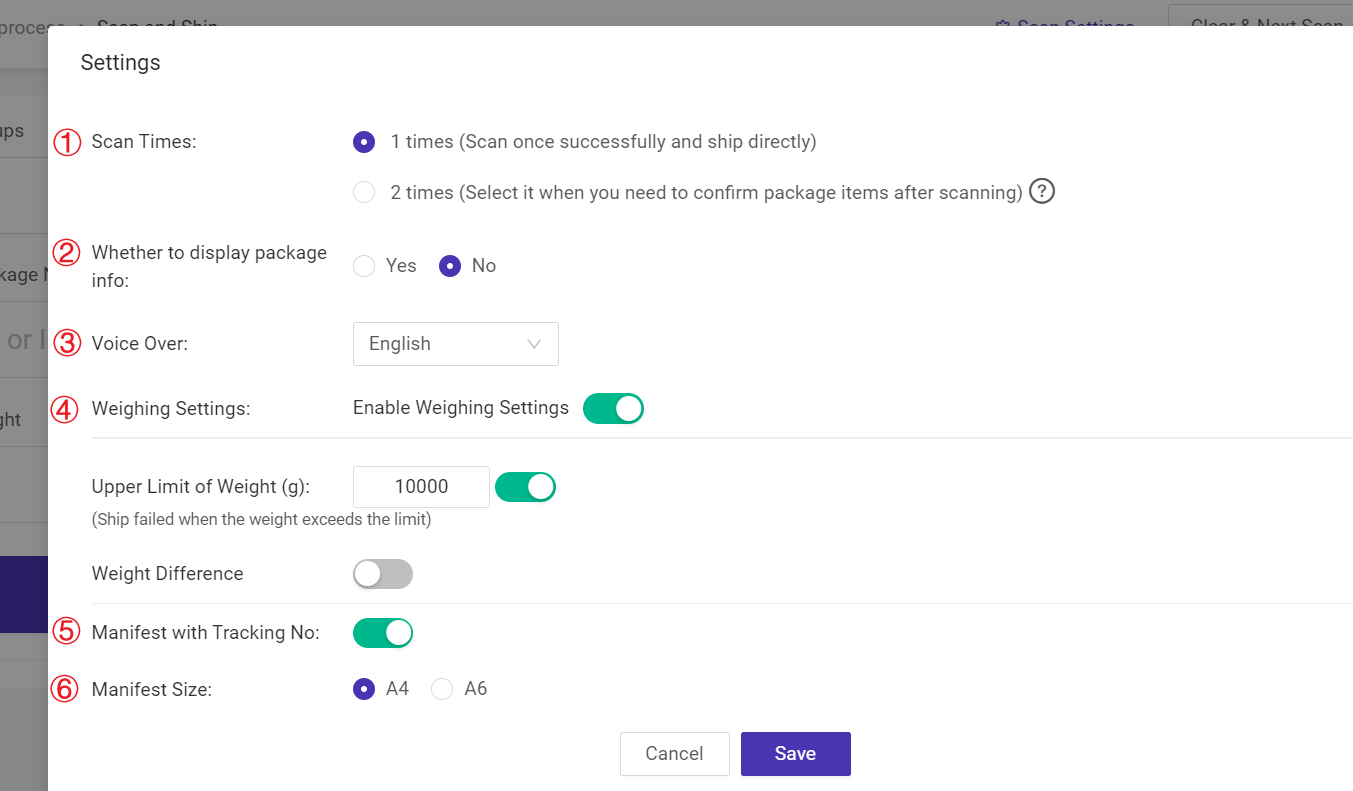The width and height of the screenshot is (1353, 791).
Task: Open the Voice Over language dropdown
Action: (x=455, y=344)
